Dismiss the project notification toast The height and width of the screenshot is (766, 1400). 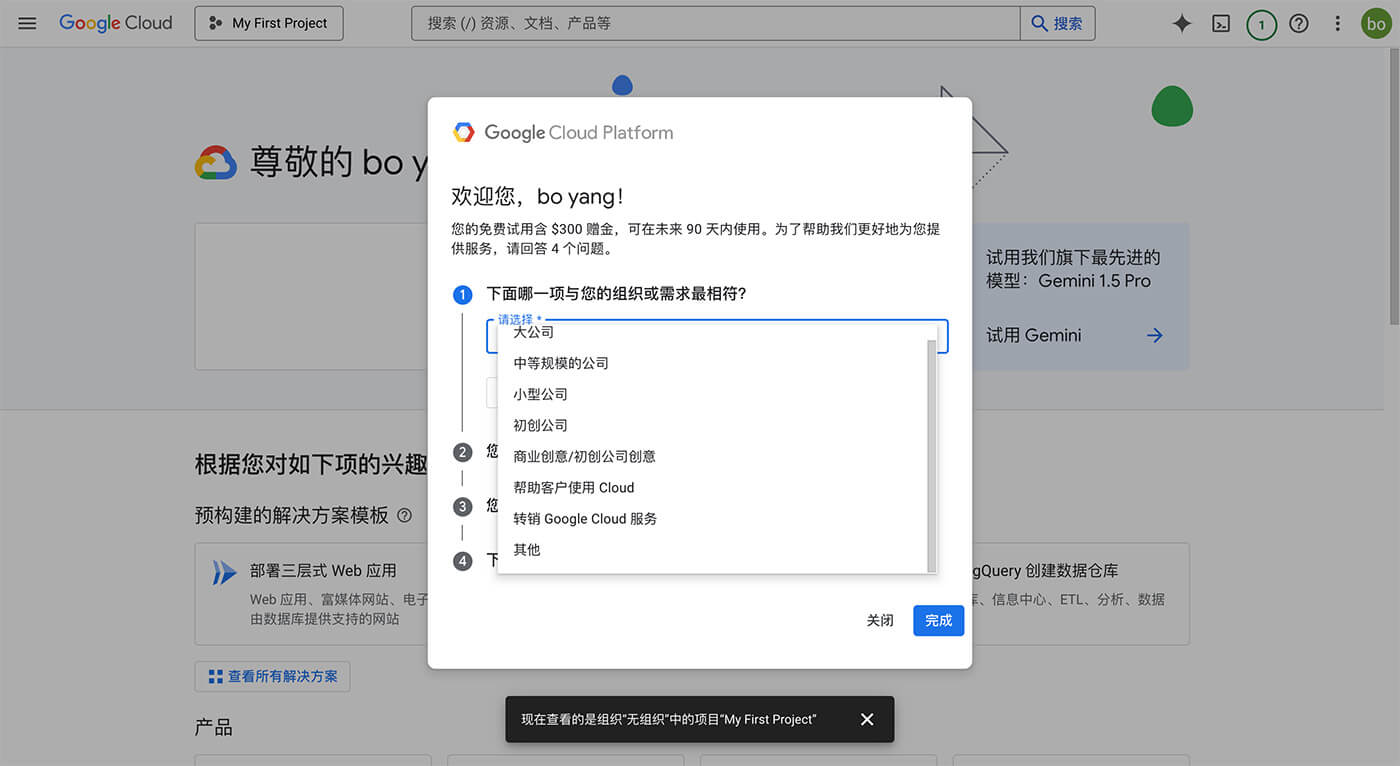point(867,719)
